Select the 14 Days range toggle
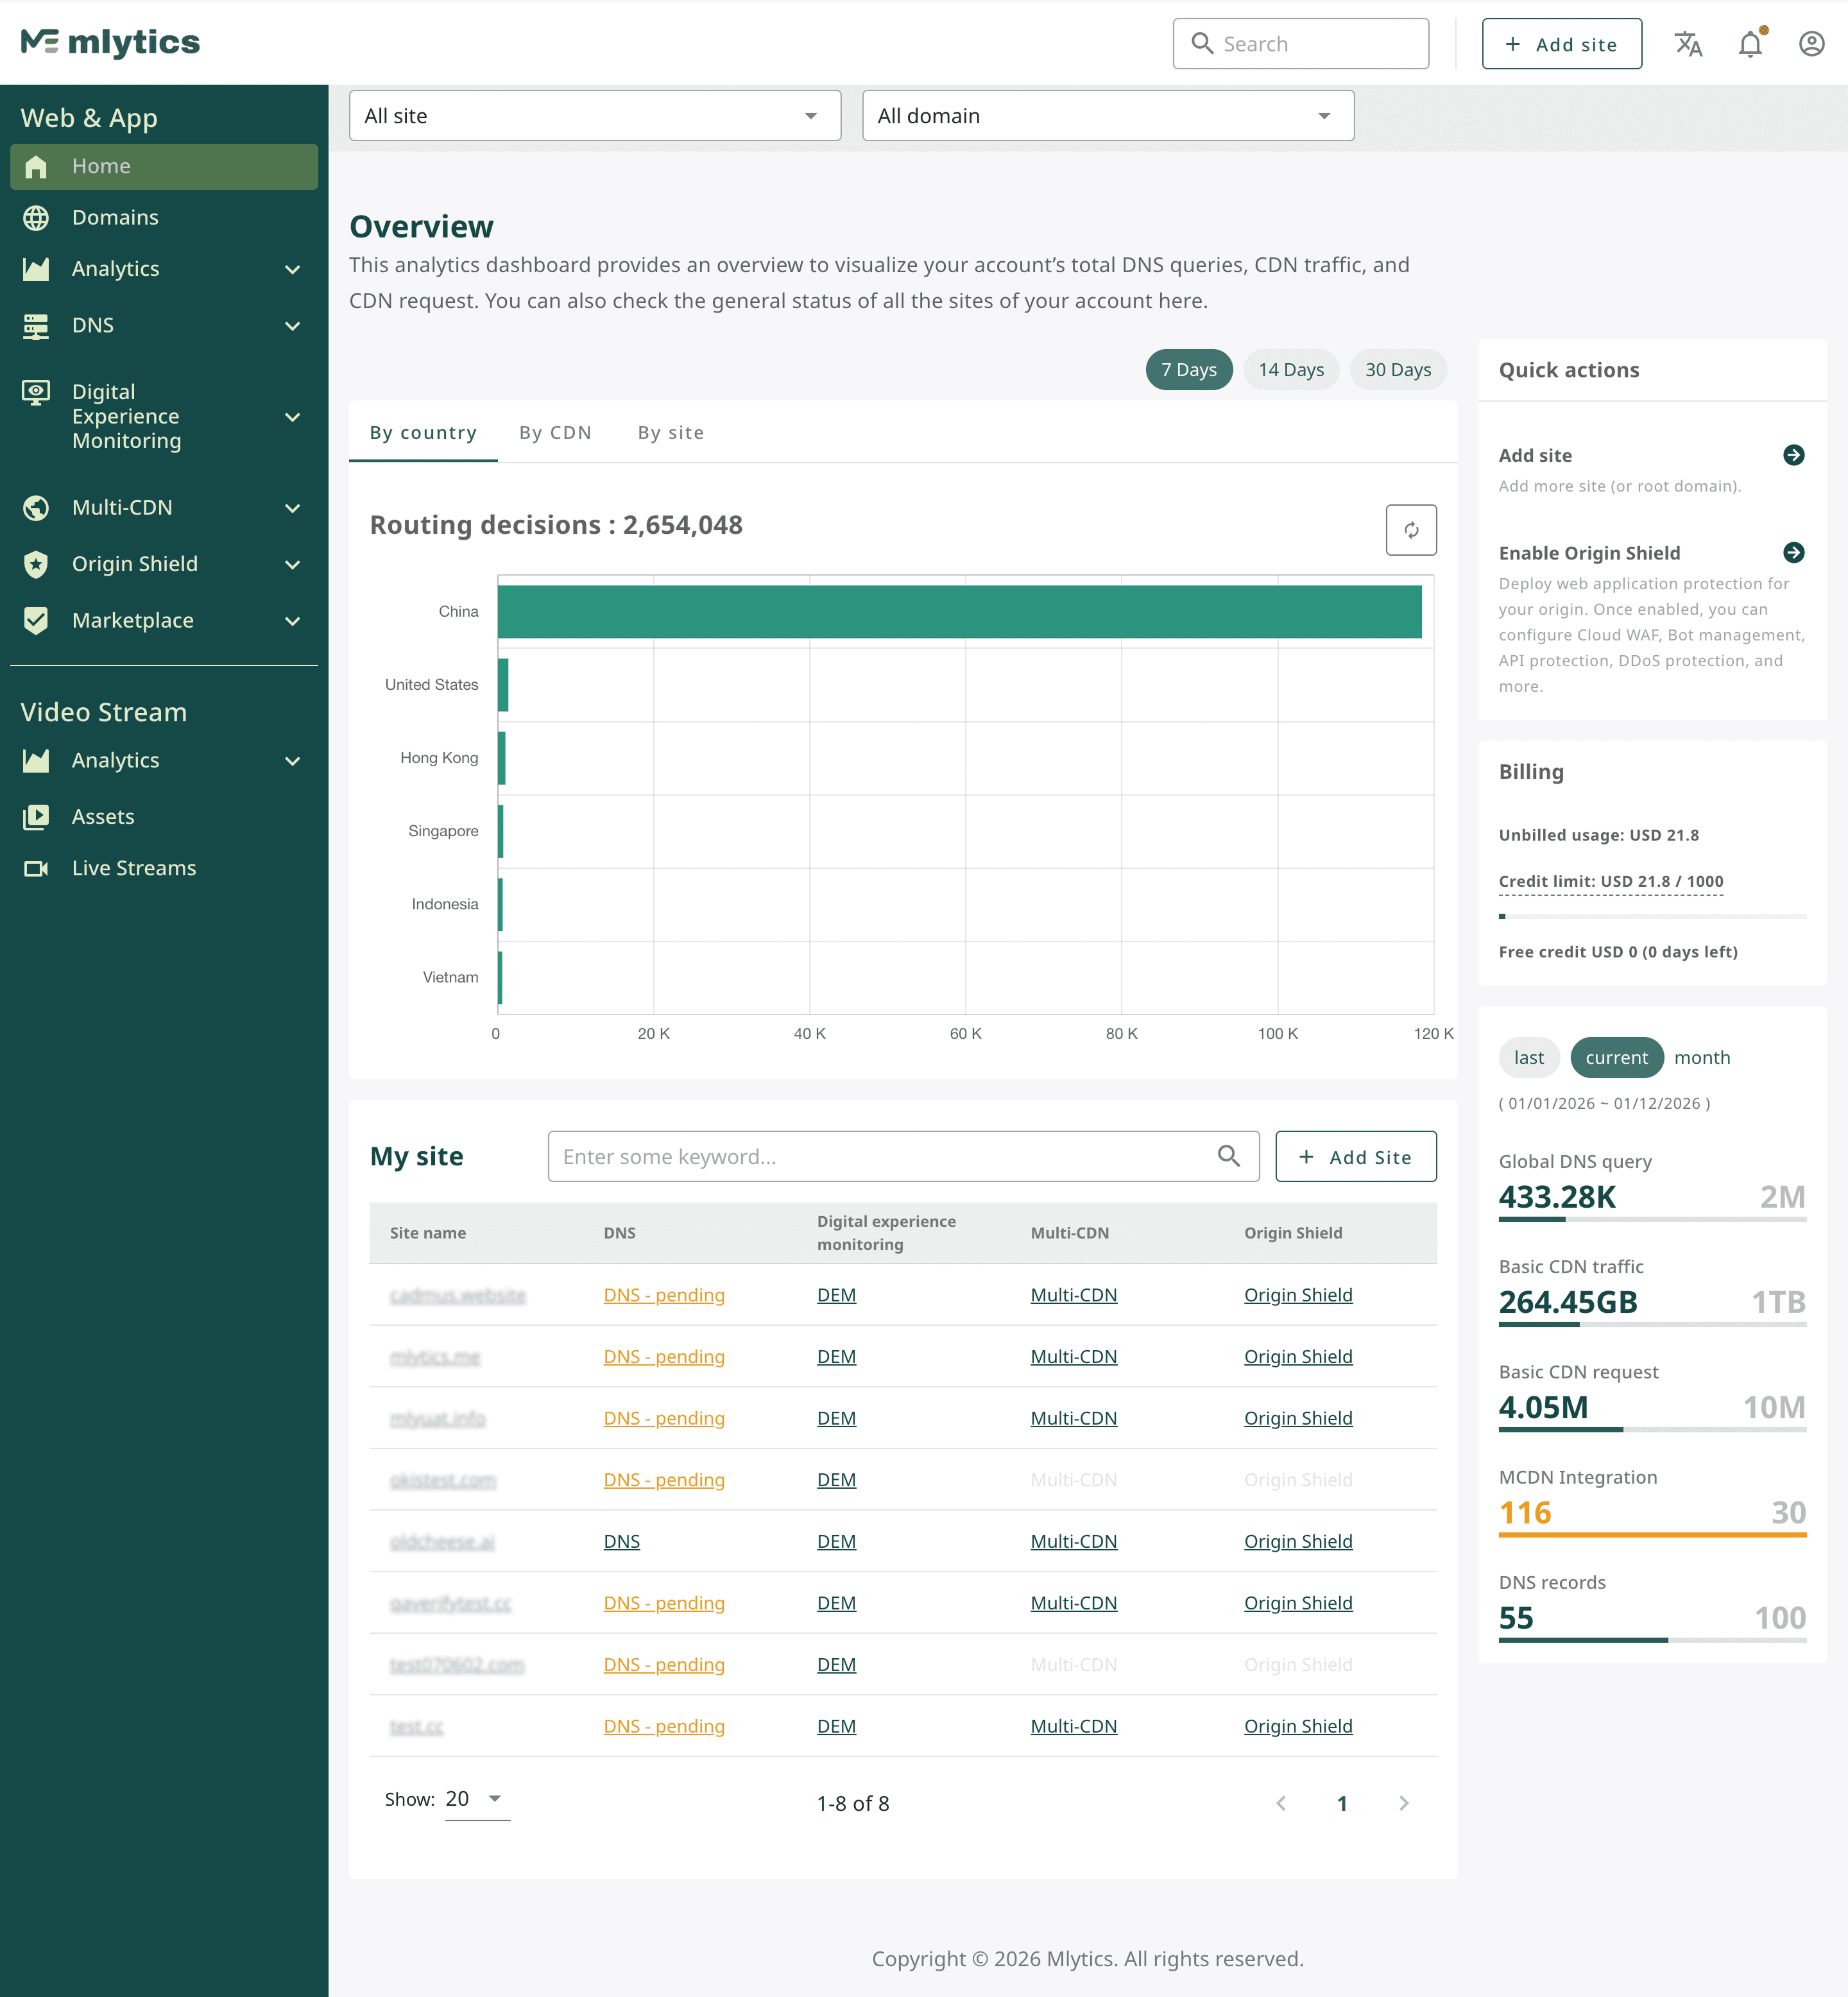 pyautogui.click(x=1290, y=370)
